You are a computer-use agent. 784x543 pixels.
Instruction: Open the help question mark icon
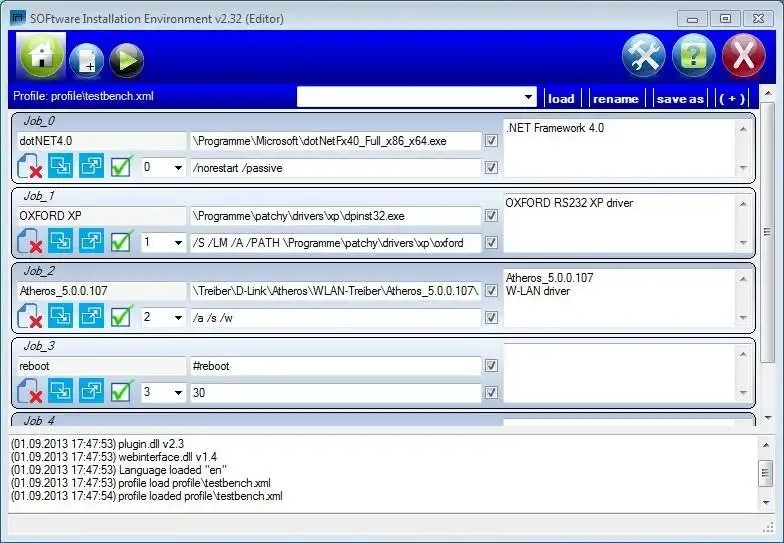[694, 56]
